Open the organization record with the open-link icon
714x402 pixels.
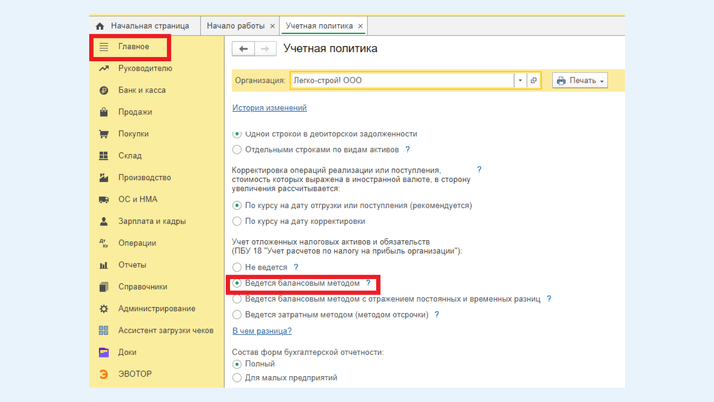(534, 81)
